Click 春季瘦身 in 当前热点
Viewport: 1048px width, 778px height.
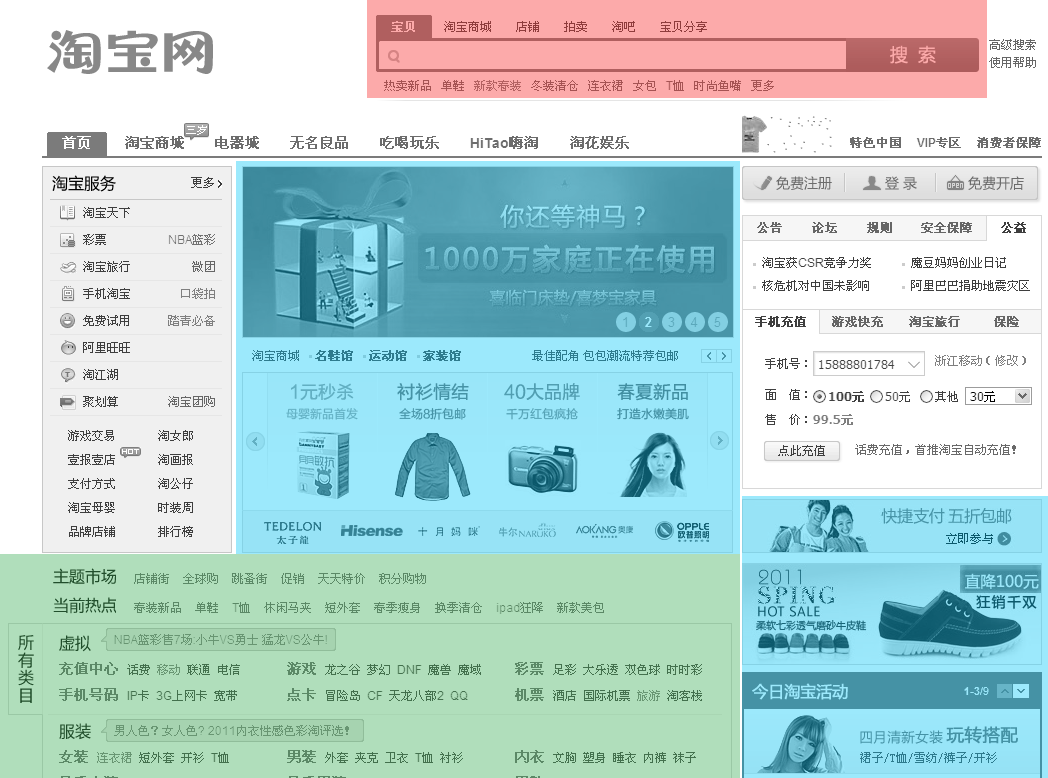pyautogui.click(x=396, y=608)
